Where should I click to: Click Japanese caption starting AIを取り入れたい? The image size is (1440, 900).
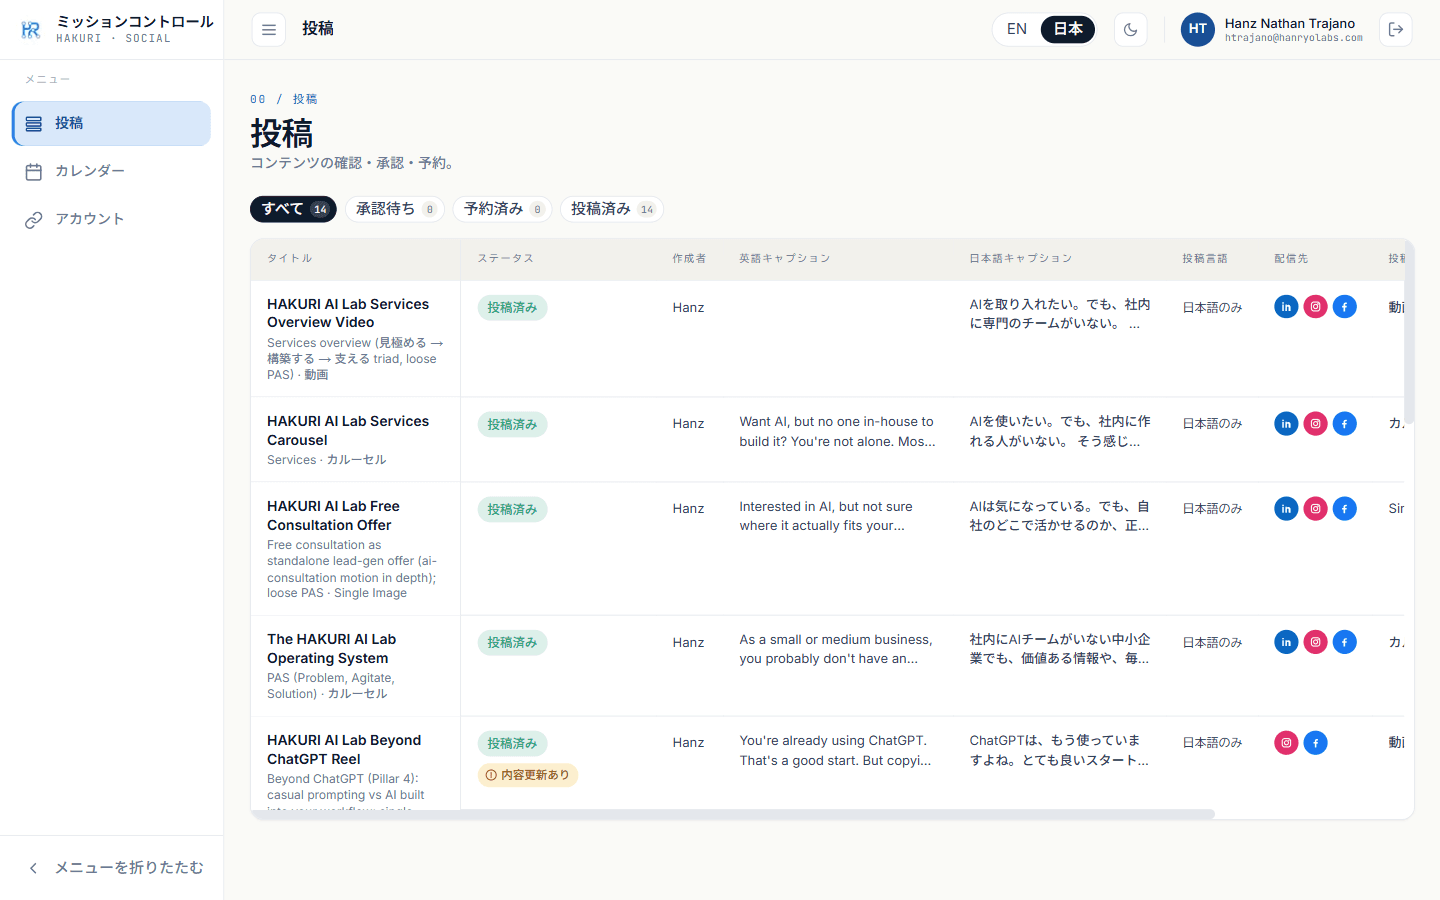1060,314
